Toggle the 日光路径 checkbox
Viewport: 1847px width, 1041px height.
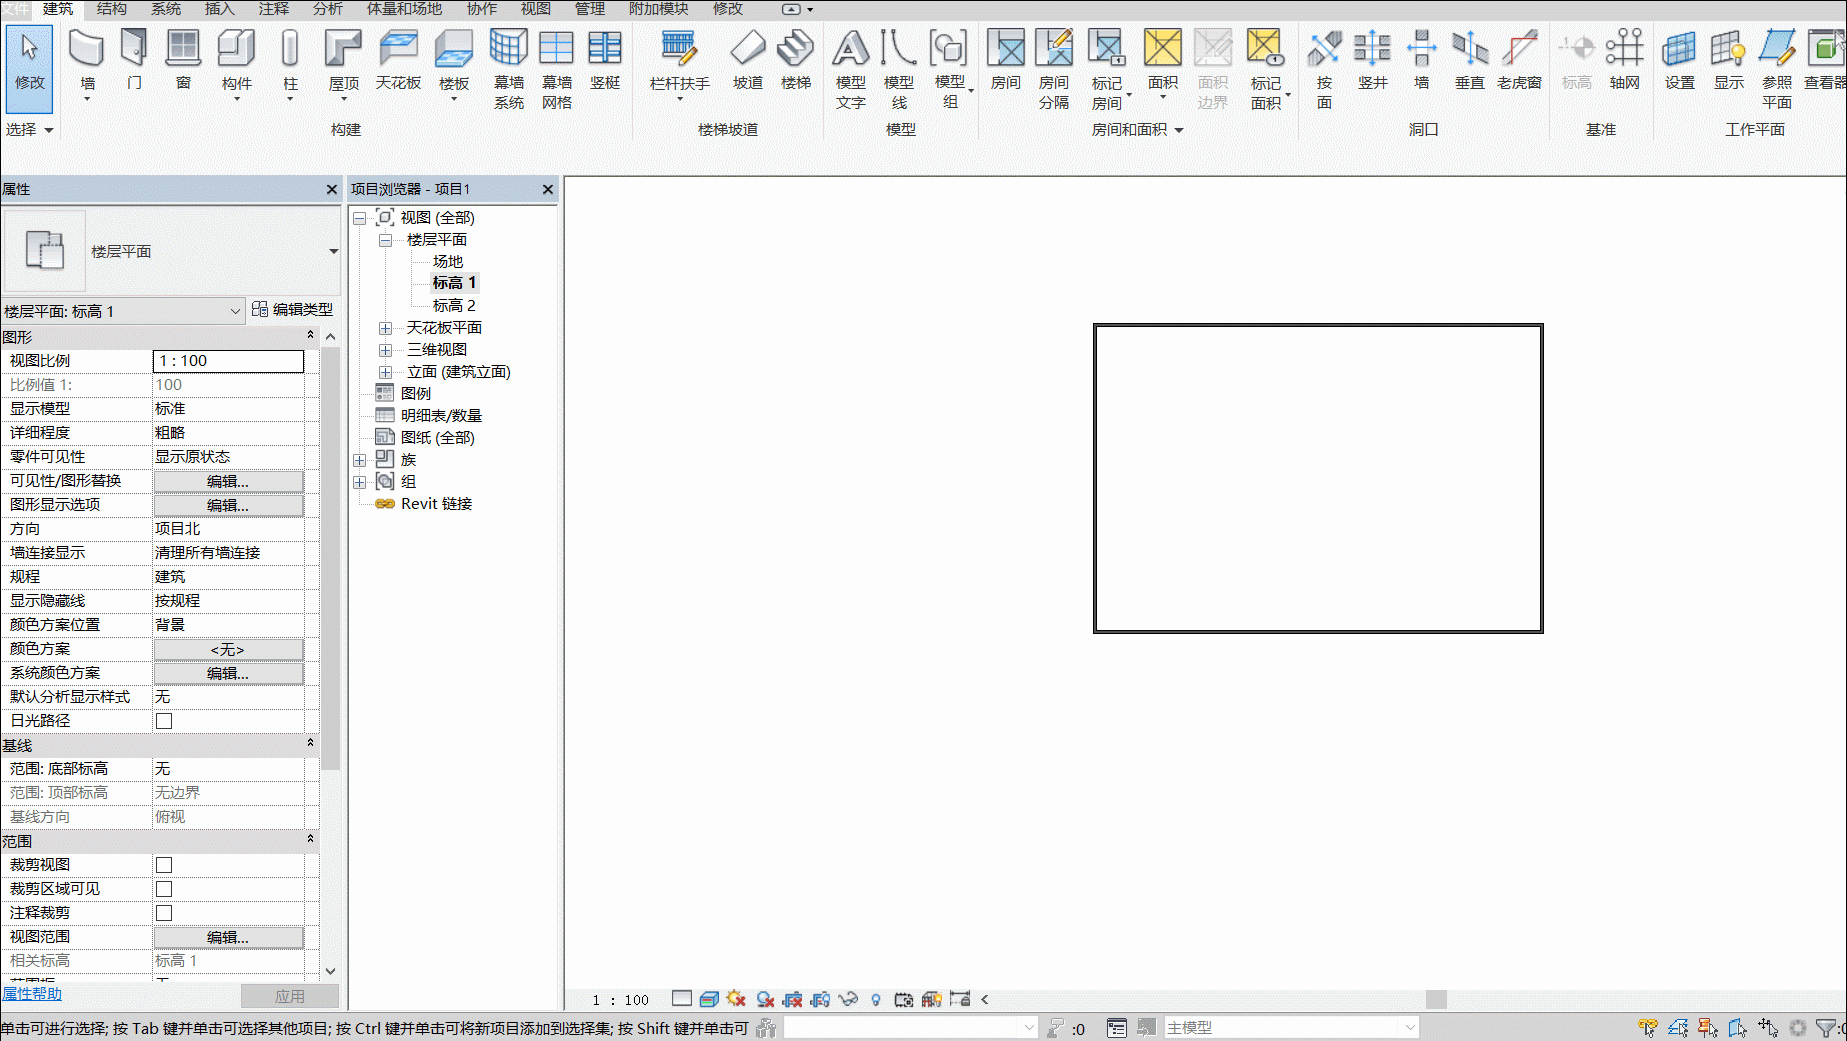point(164,721)
